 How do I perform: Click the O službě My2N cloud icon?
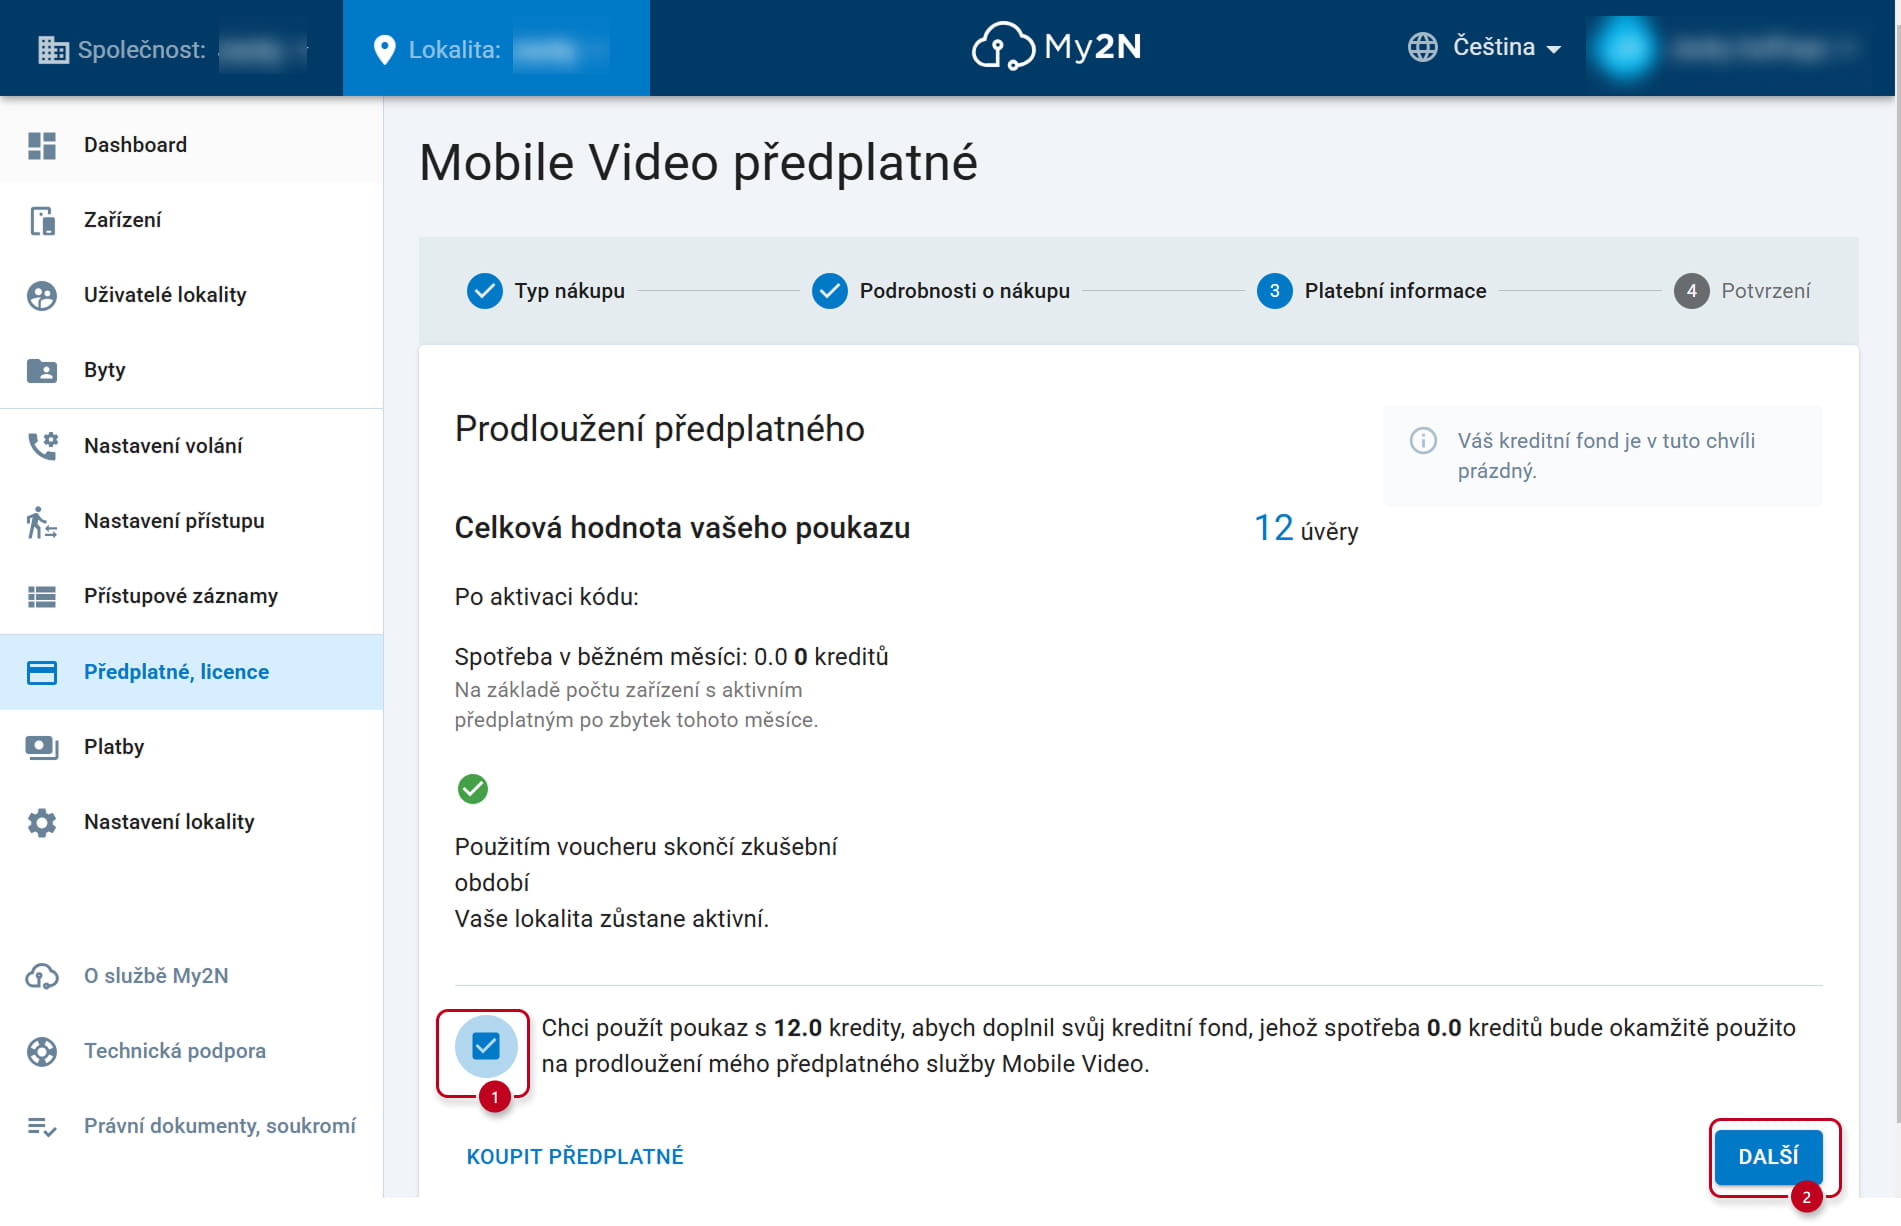click(x=42, y=976)
